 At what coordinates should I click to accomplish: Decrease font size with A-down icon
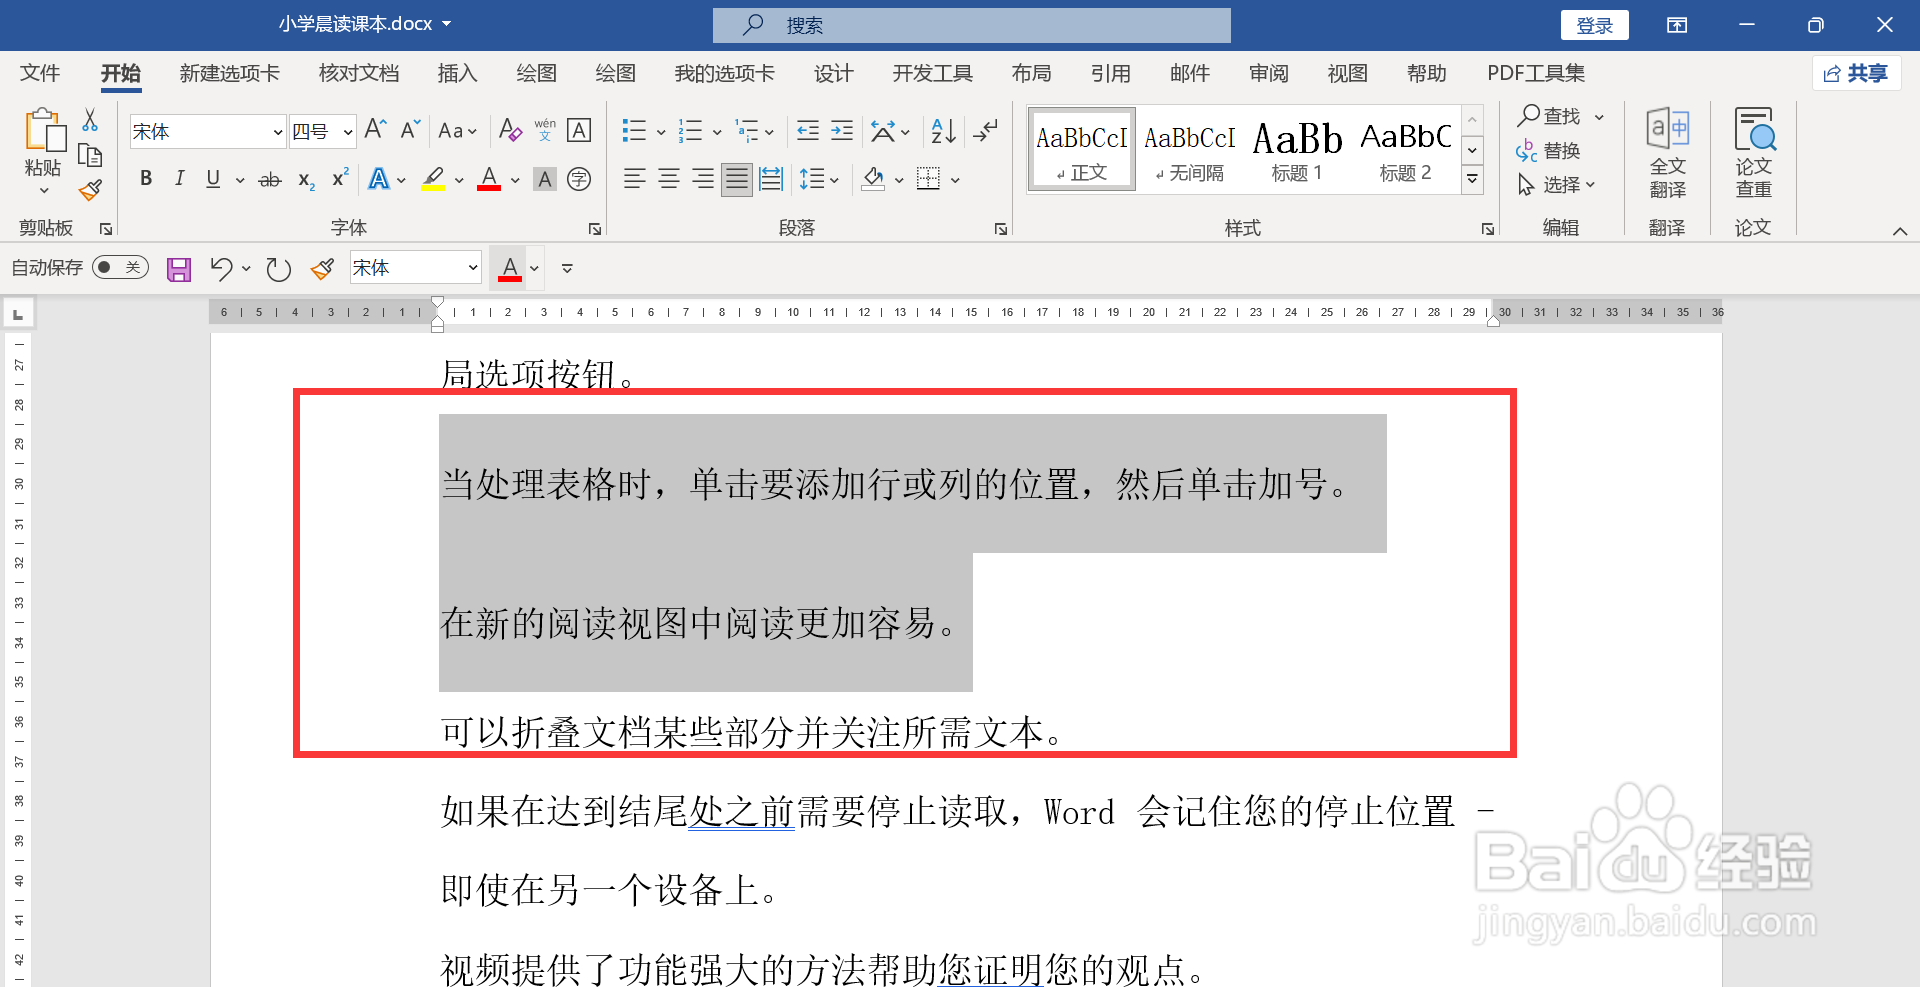410,130
